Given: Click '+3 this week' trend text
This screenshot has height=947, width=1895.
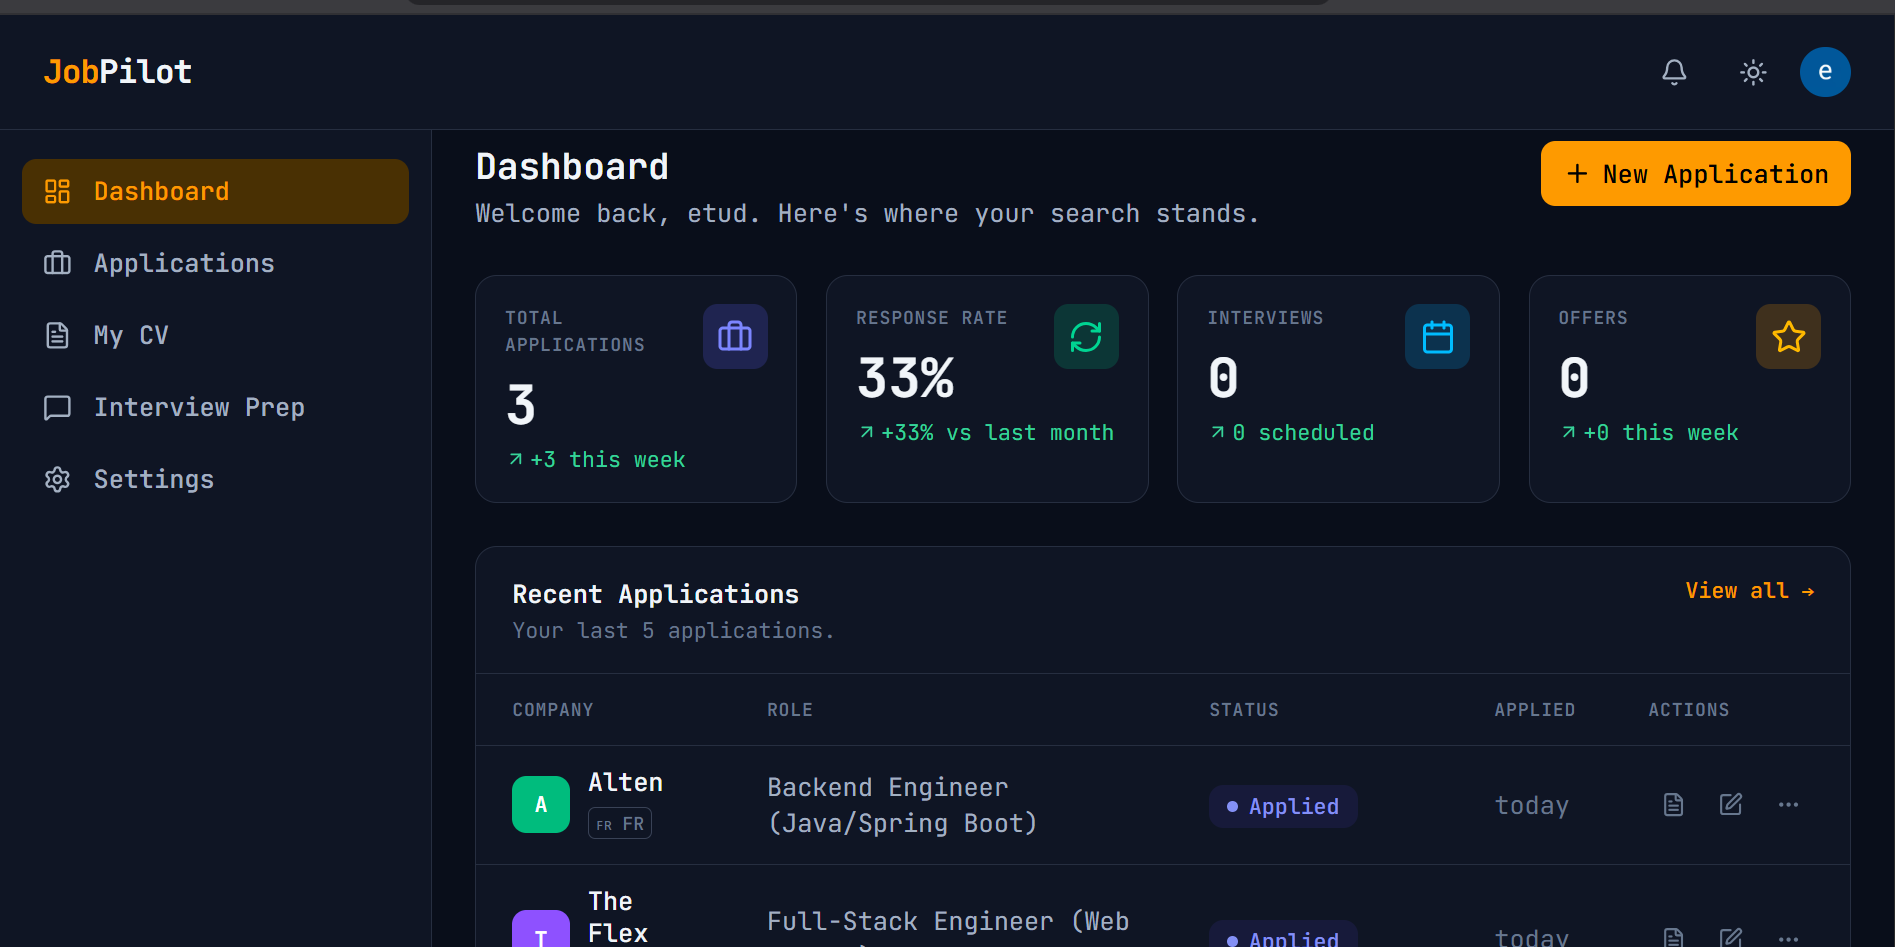Looking at the screenshot, I should pyautogui.click(x=597, y=460).
